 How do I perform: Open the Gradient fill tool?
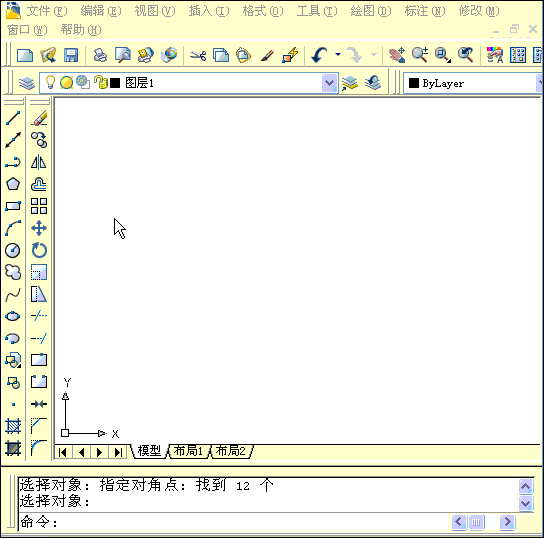(x=13, y=448)
